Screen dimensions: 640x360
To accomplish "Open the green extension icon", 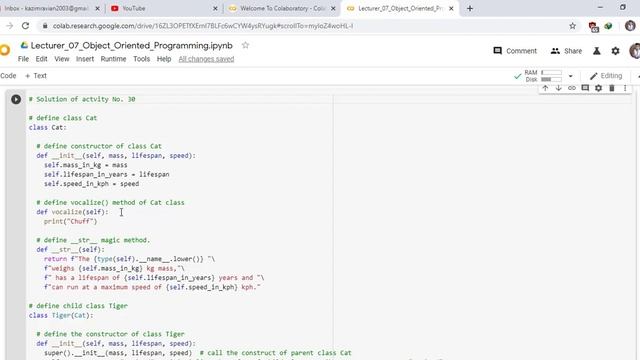I will (608, 26).
